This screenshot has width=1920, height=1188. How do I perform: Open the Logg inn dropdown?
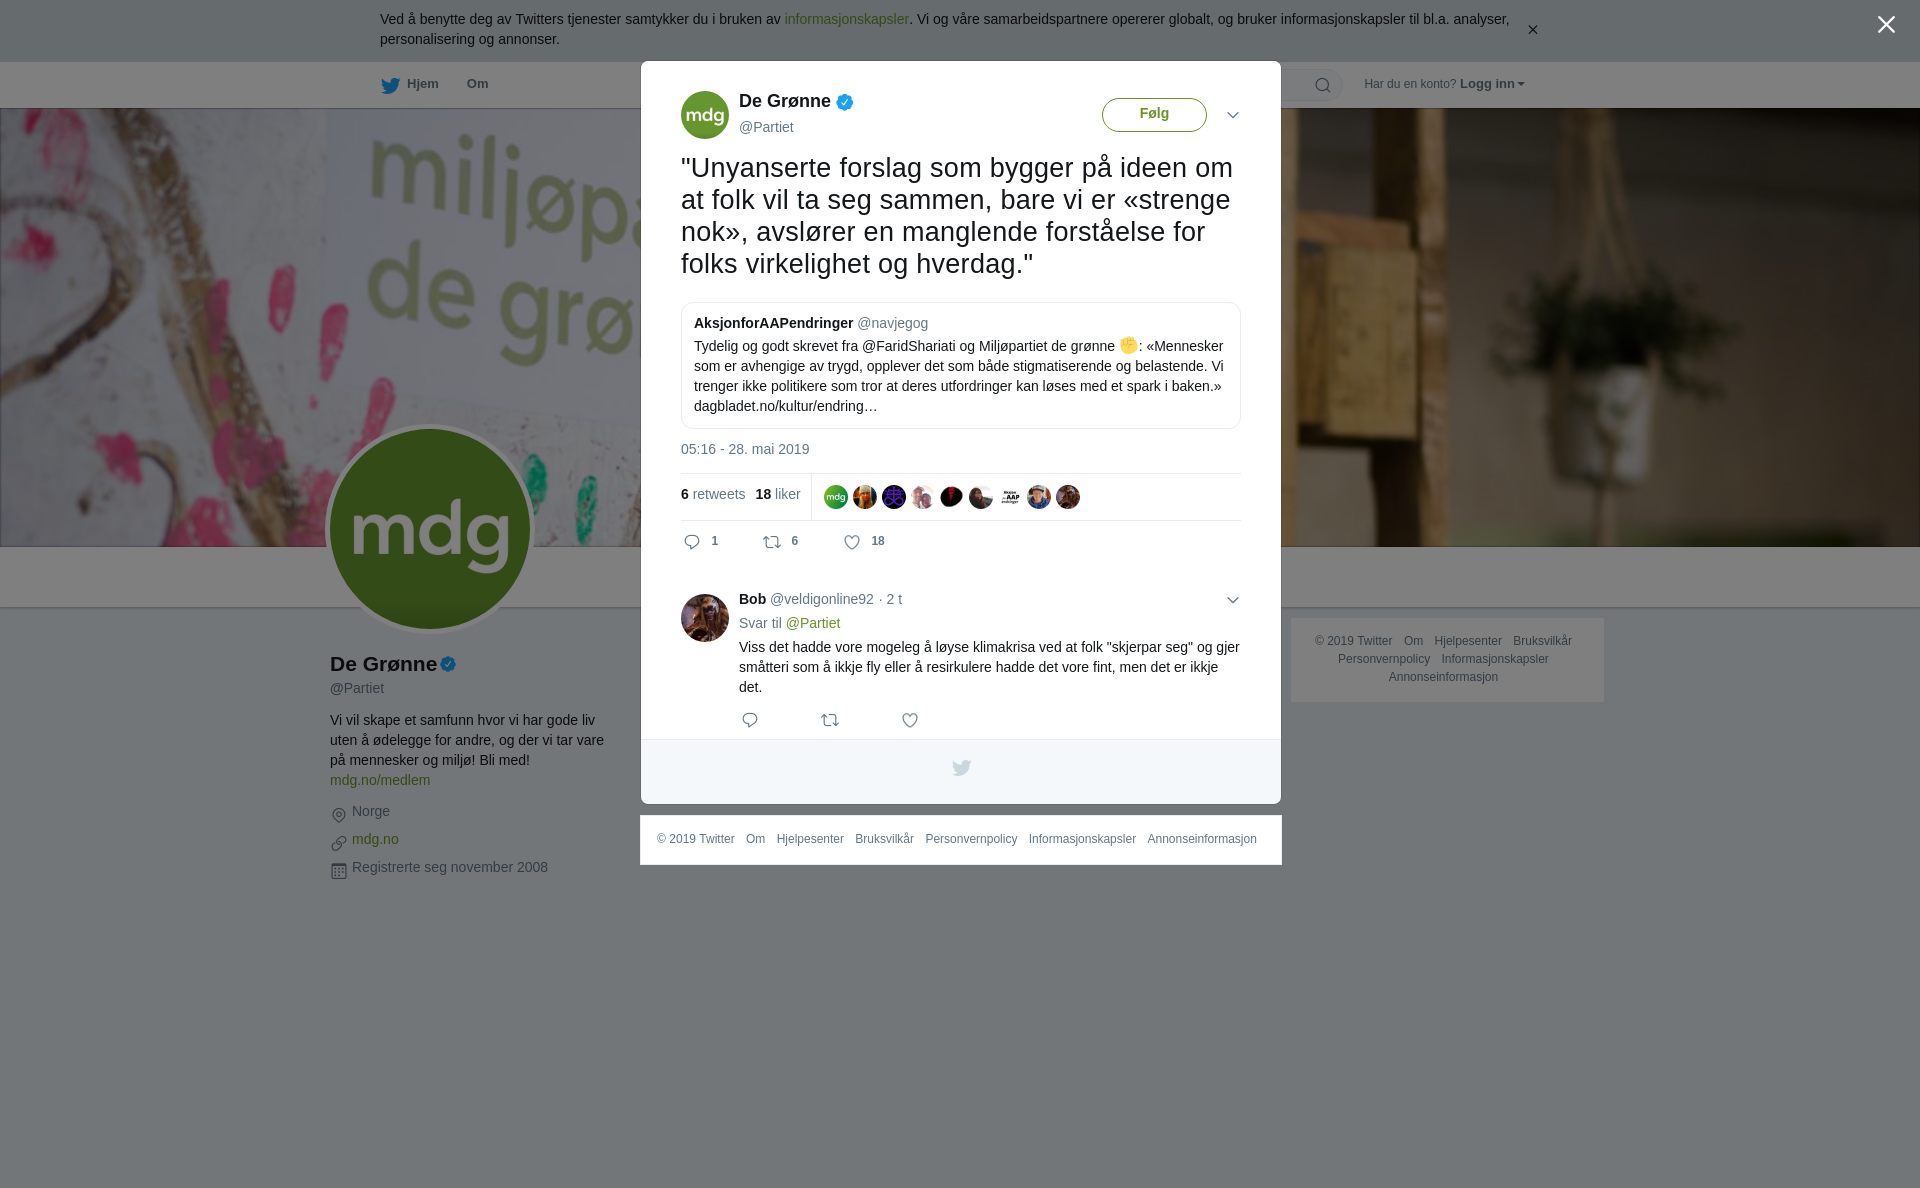click(x=1491, y=84)
